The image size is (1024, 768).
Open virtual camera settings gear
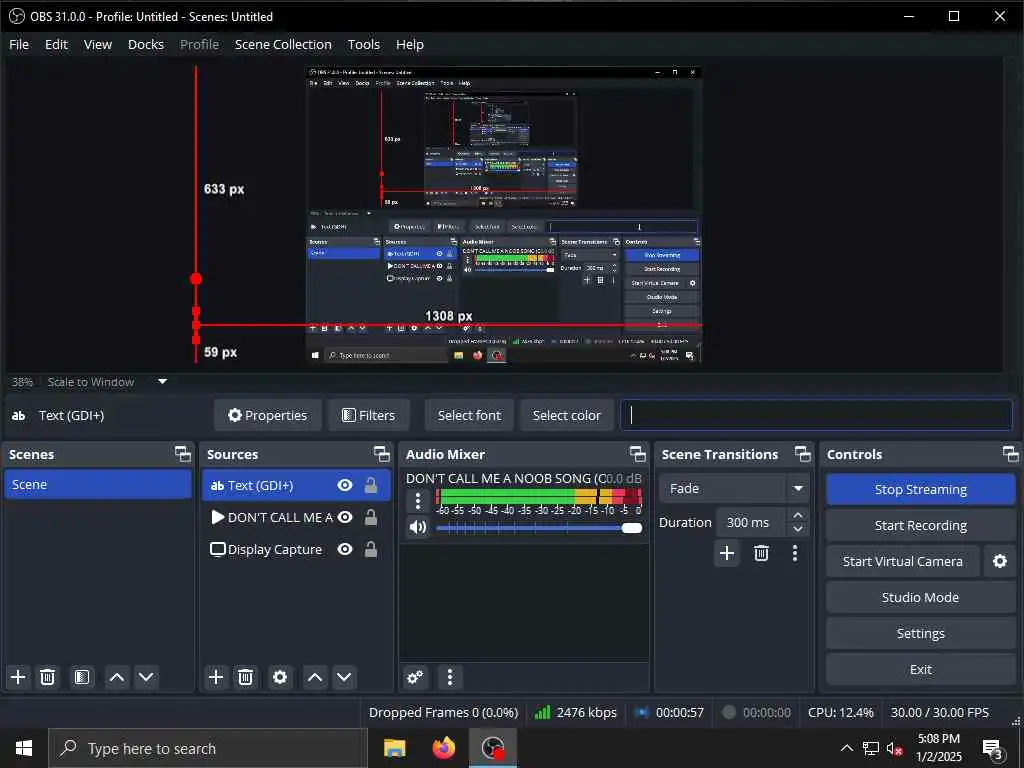tap(1000, 561)
